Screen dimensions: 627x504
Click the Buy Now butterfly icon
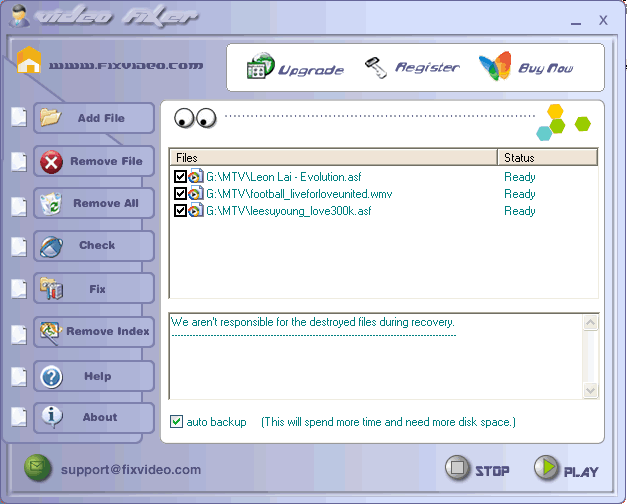(495, 66)
